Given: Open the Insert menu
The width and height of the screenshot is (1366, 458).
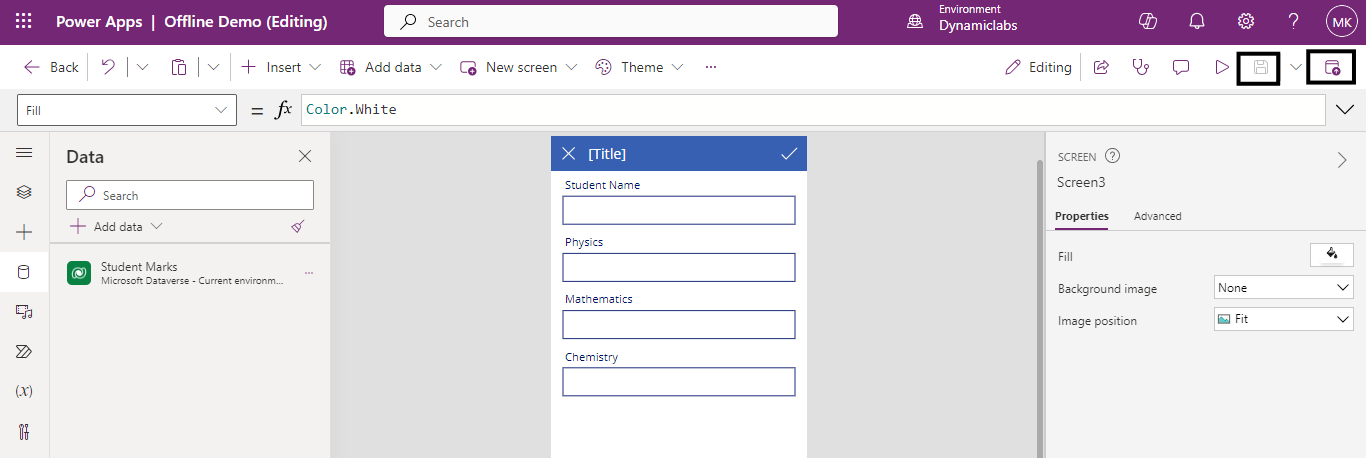Looking at the screenshot, I should pos(281,67).
